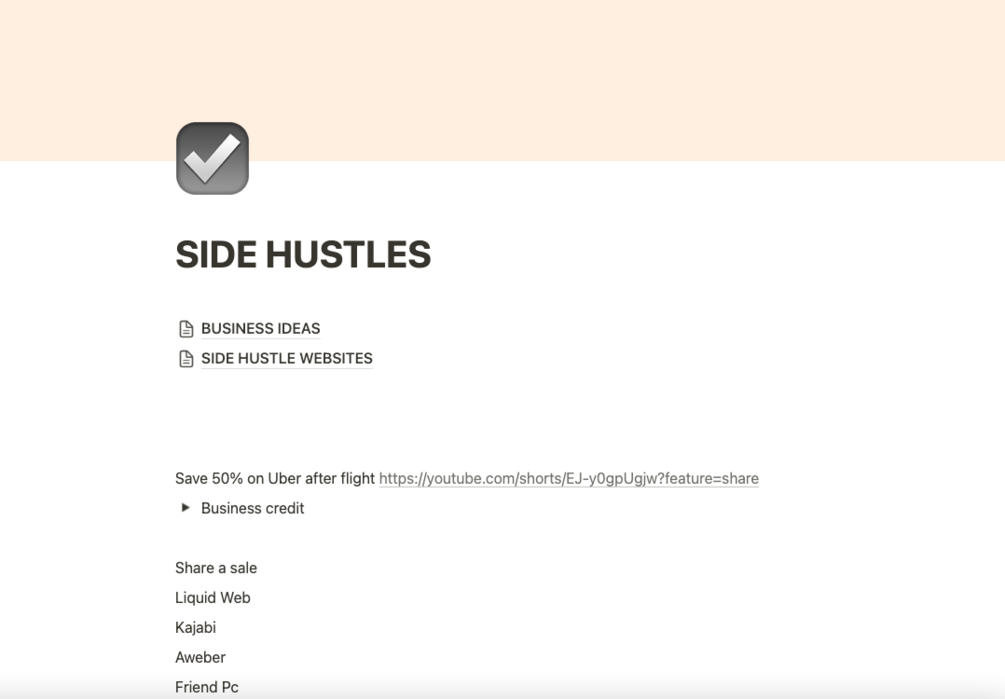Click the underlined BUSINESS IDEAS link text
This screenshot has height=699, width=1005.
pyautogui.click(x=261, y=328)
